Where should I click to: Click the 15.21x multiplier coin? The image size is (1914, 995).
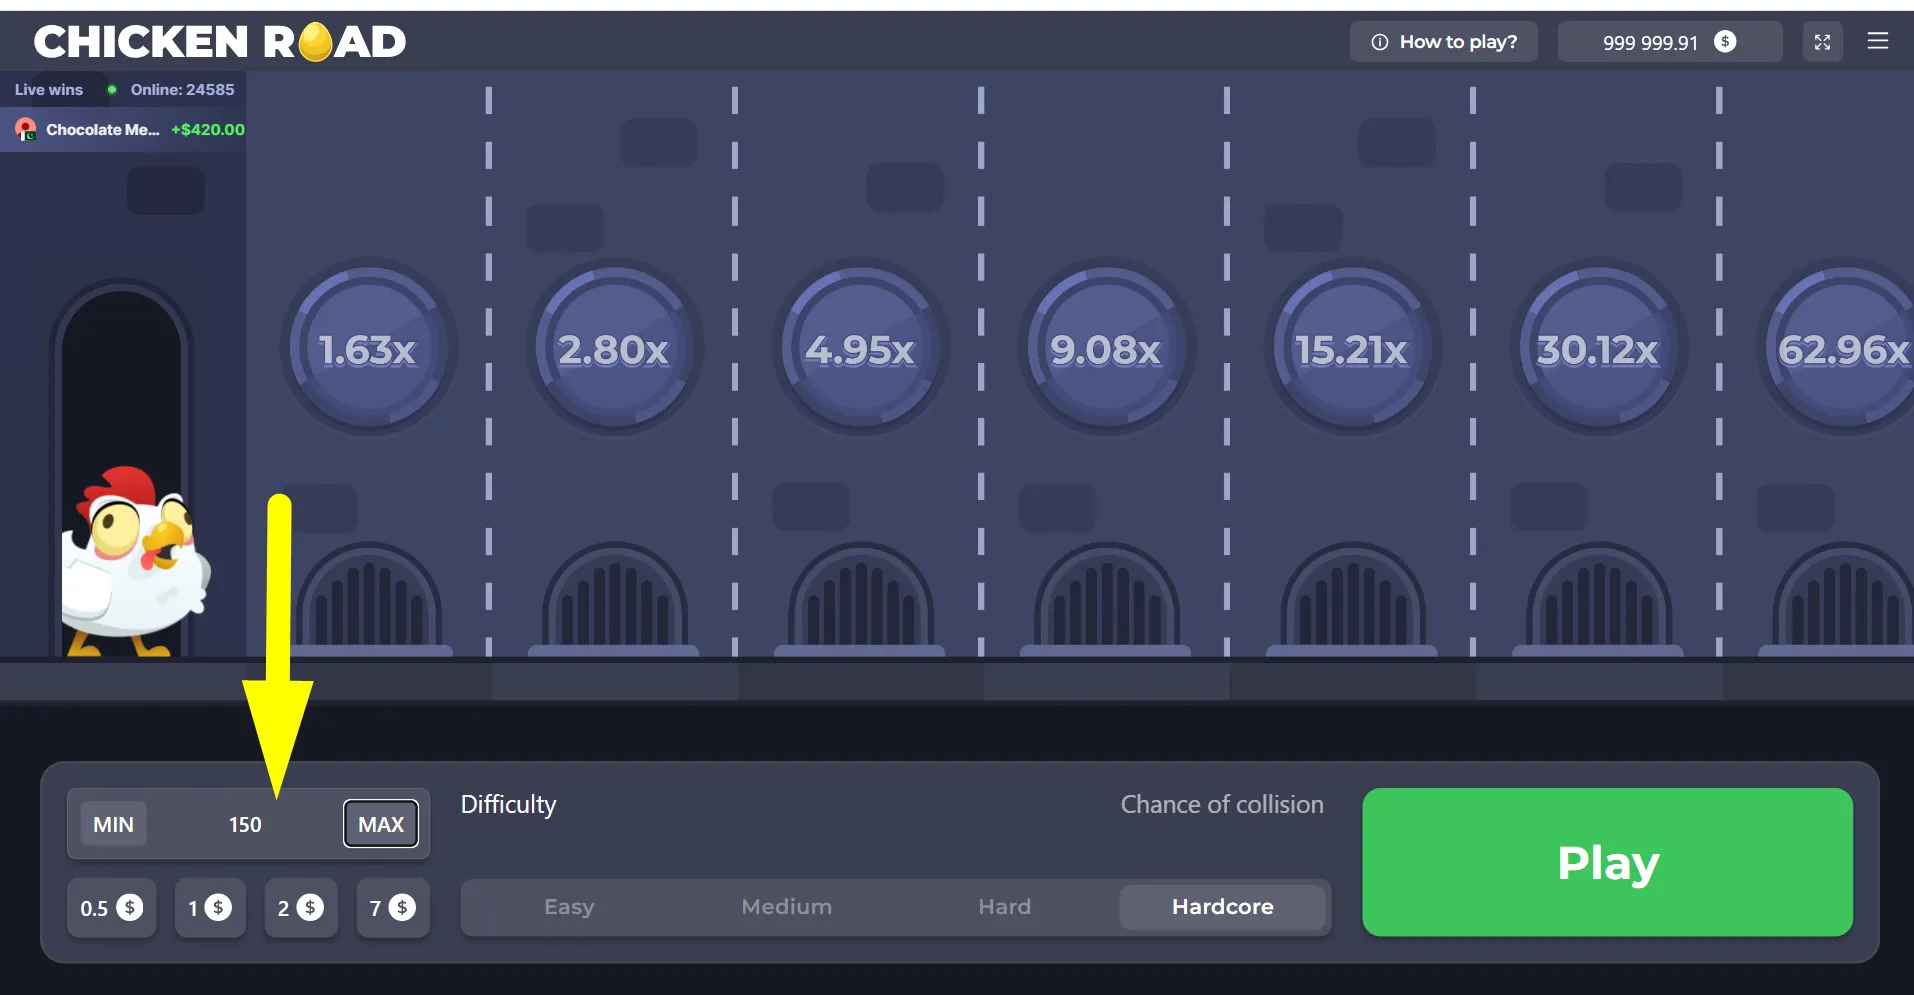click(x=1352, y=348)
